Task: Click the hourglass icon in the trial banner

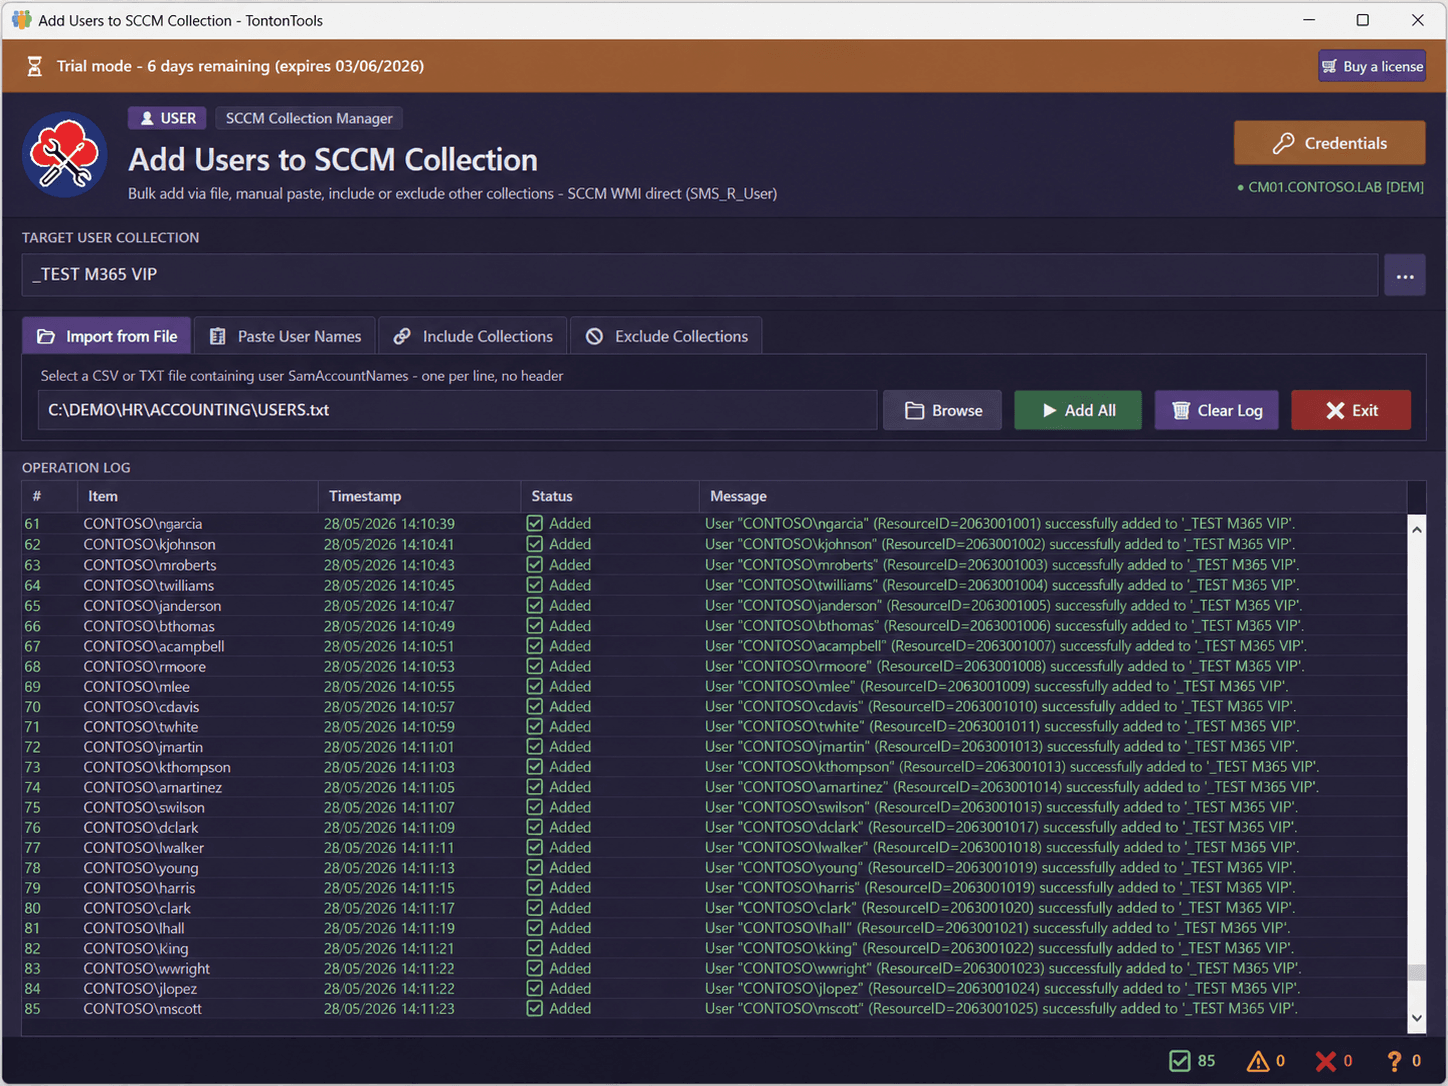Action: pos(34,66)
